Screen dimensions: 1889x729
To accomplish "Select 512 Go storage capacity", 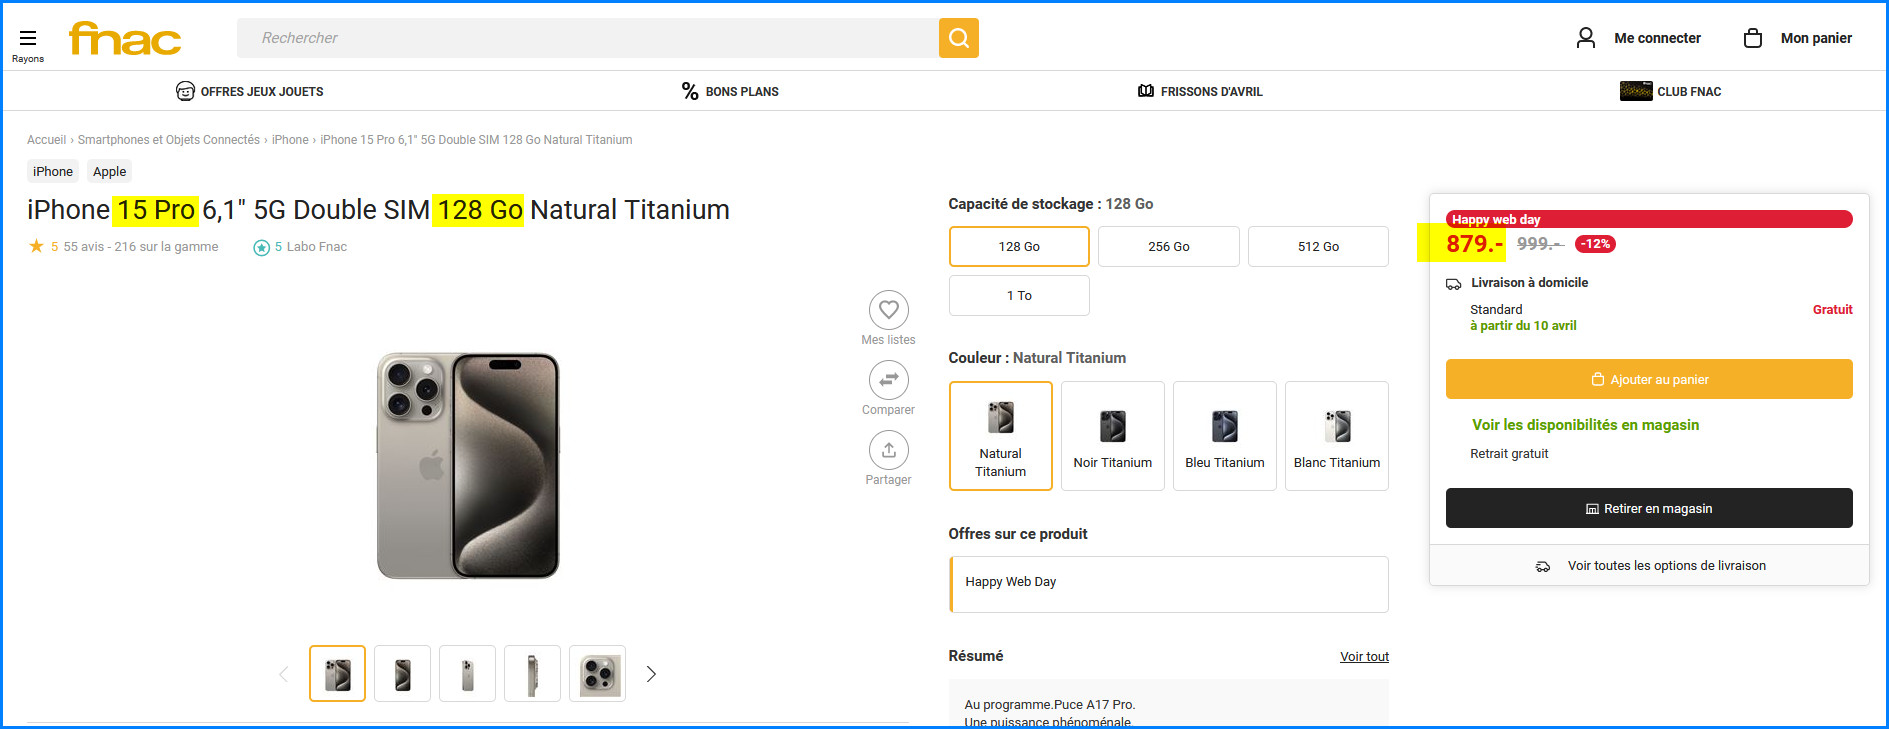I will (x=1318, y=247).
